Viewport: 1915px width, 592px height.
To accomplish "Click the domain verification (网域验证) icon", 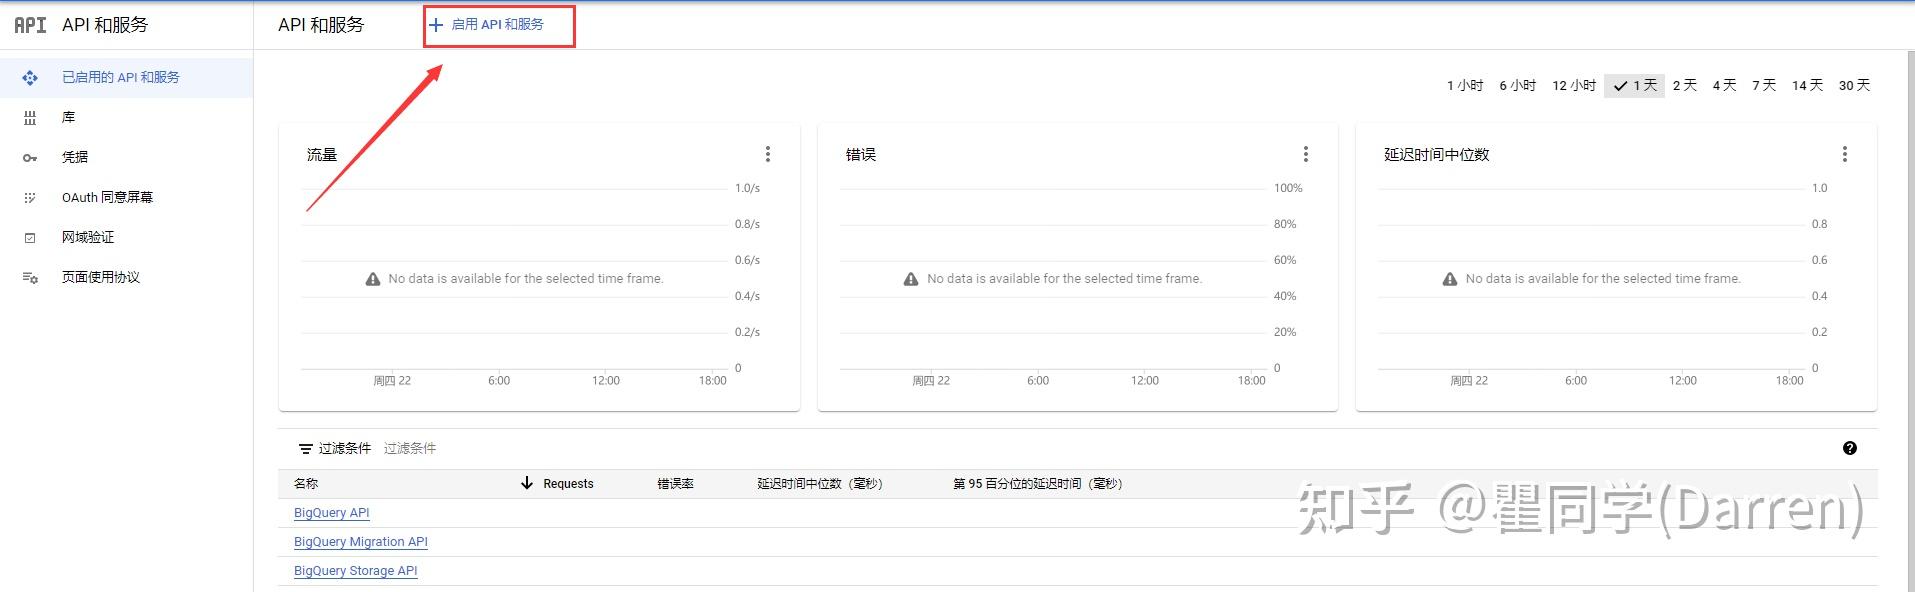I will tap(30, 237).
